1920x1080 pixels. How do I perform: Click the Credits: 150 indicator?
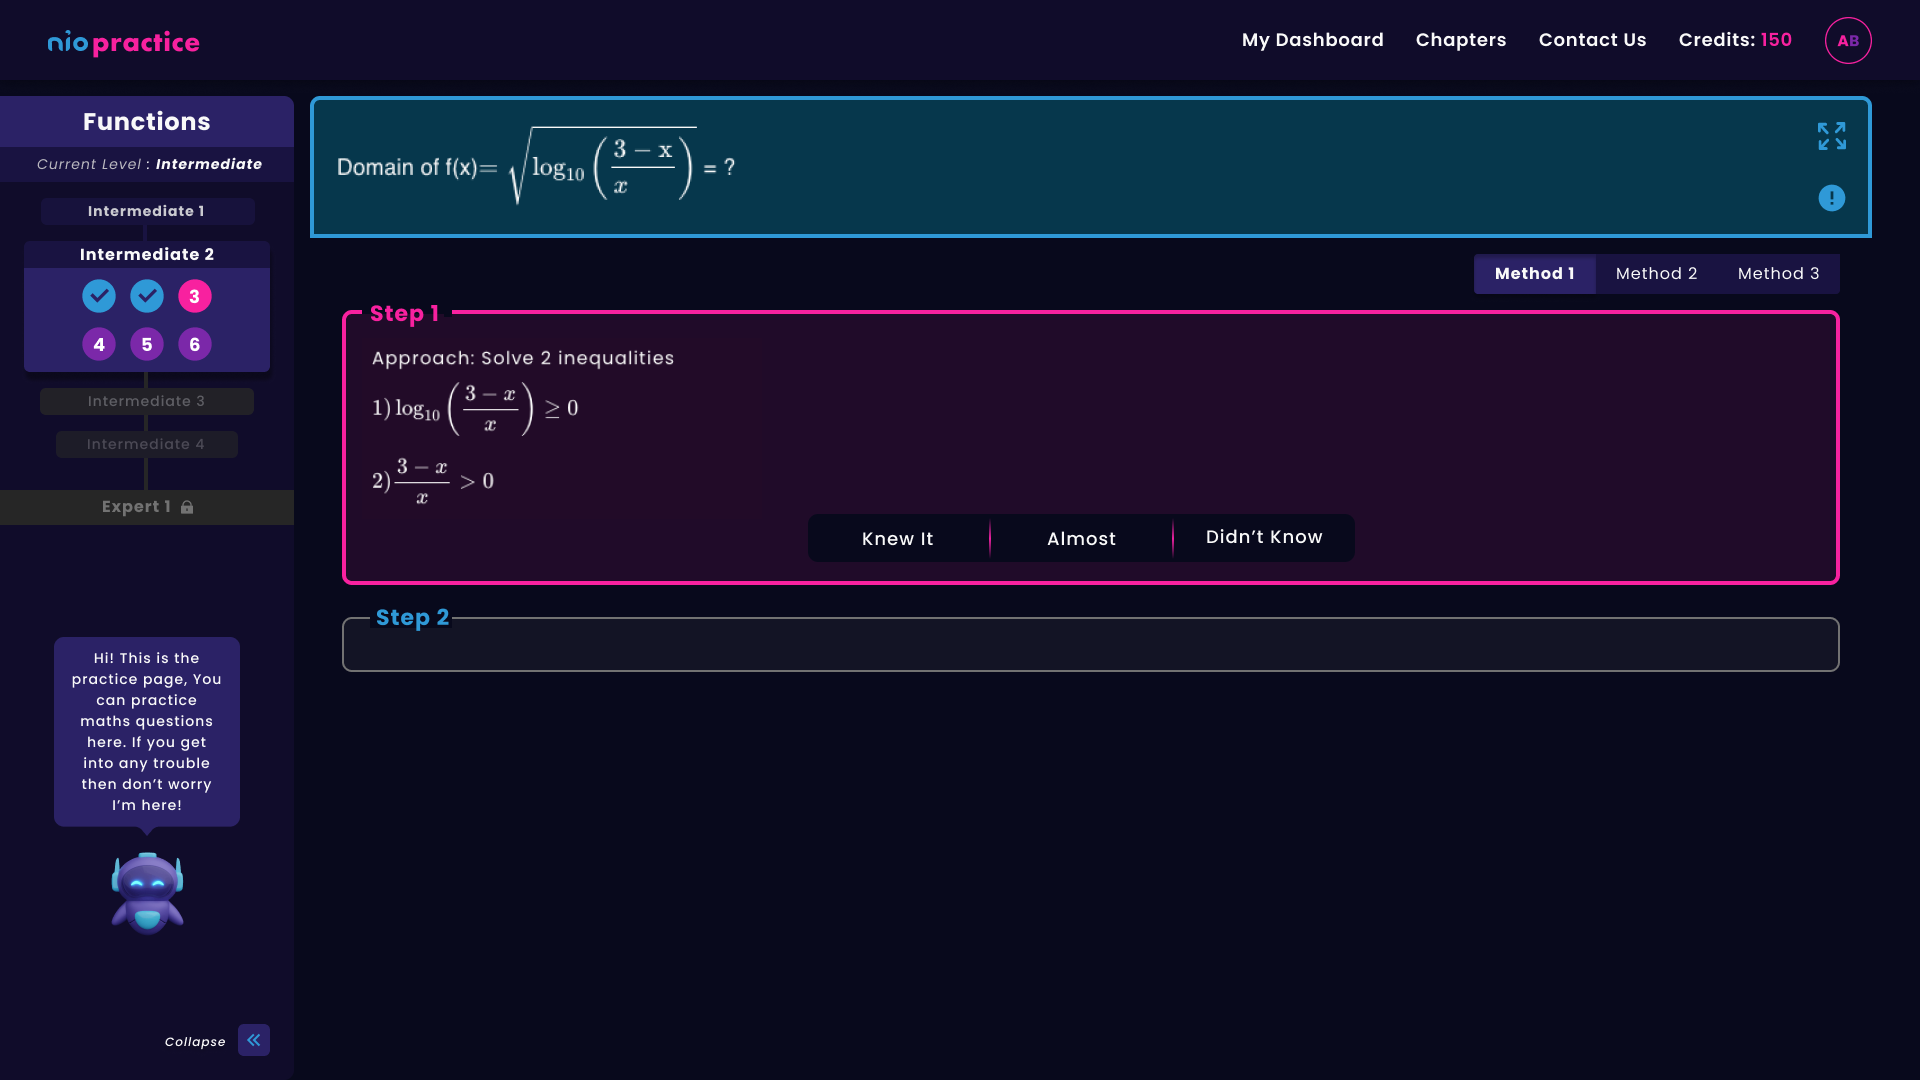click(x=1735, y=40)
